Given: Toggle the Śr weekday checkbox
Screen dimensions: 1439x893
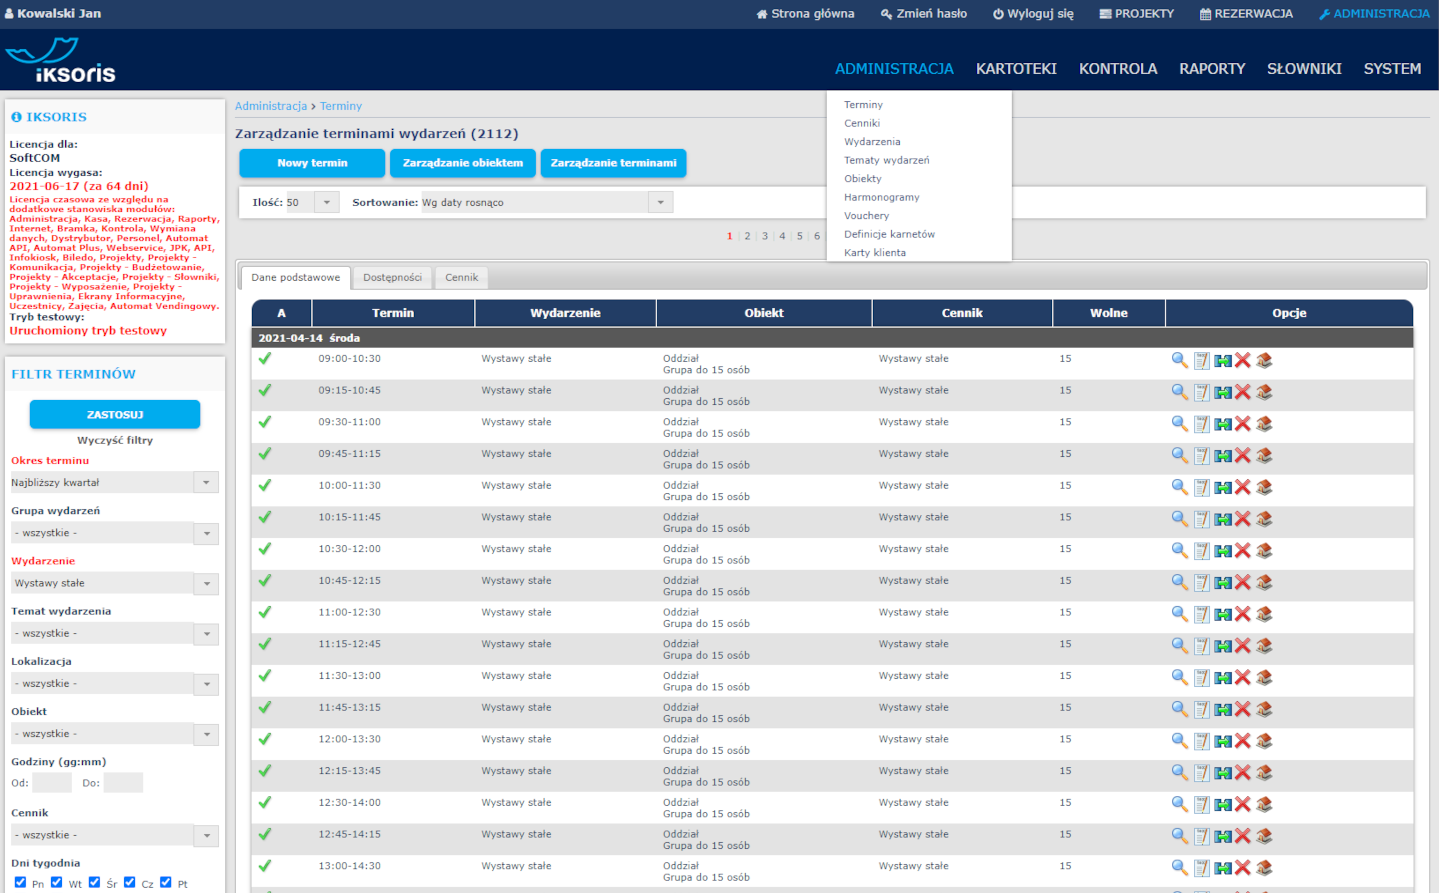Looking at the screenshot, I should pos(94,882).
